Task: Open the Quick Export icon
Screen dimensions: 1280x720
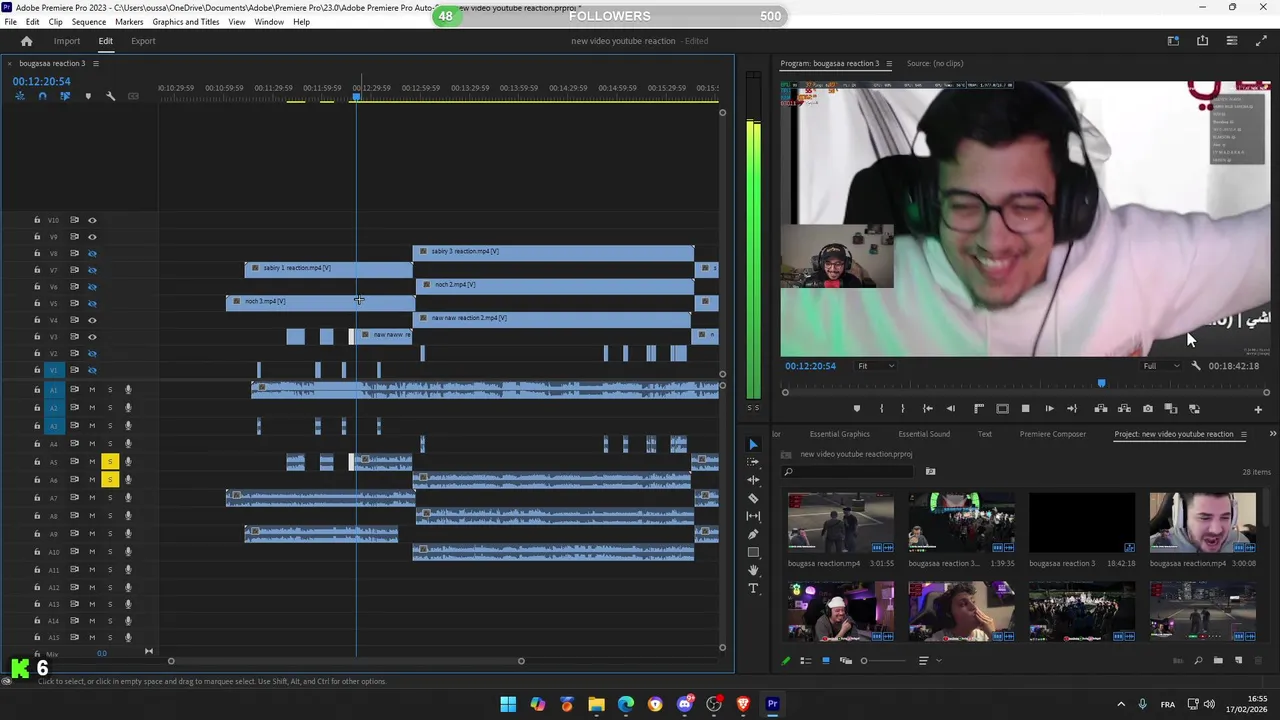Action: [1203, 41]
